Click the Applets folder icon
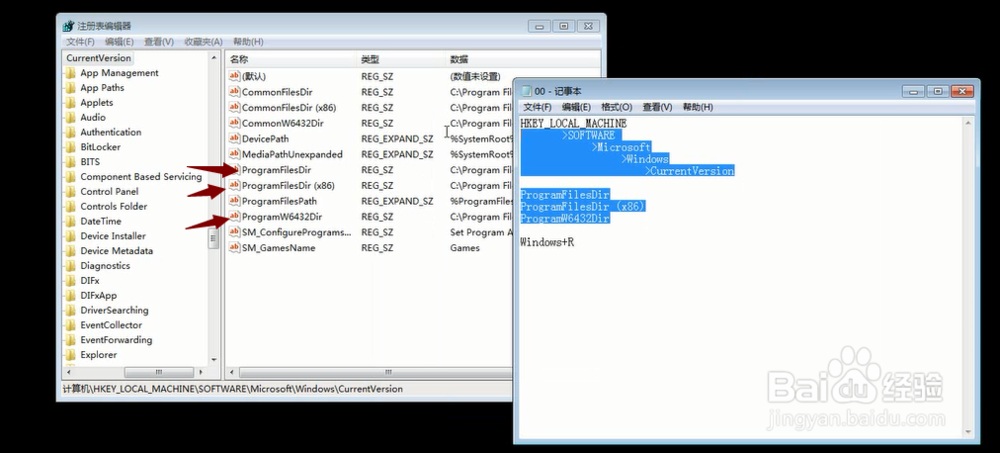 (x=70, y=103)
